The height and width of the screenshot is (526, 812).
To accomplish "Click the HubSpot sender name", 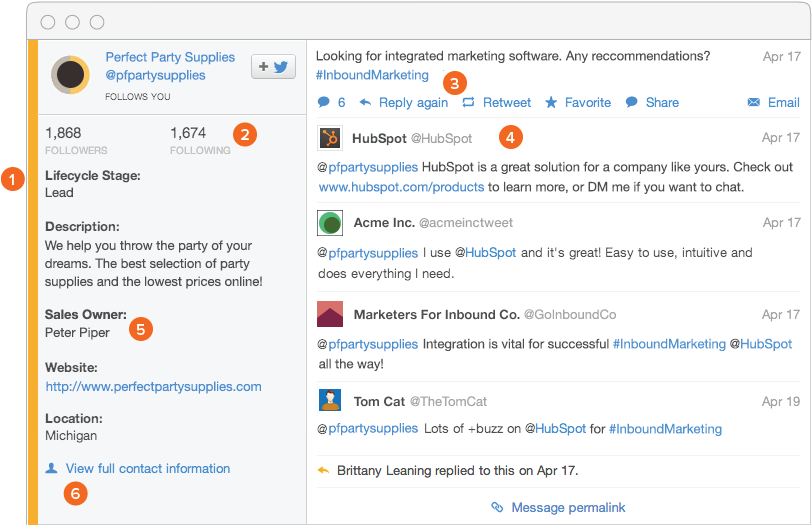I will tap(379, 139).
